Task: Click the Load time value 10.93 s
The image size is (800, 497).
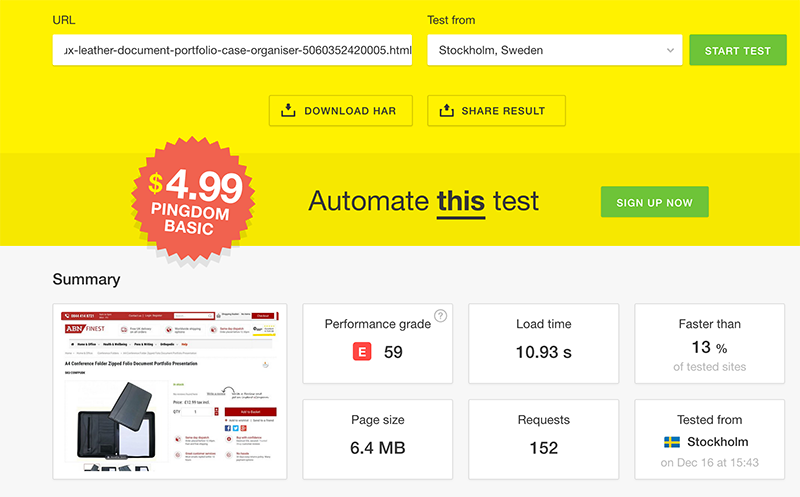Action: click(543, 352)
